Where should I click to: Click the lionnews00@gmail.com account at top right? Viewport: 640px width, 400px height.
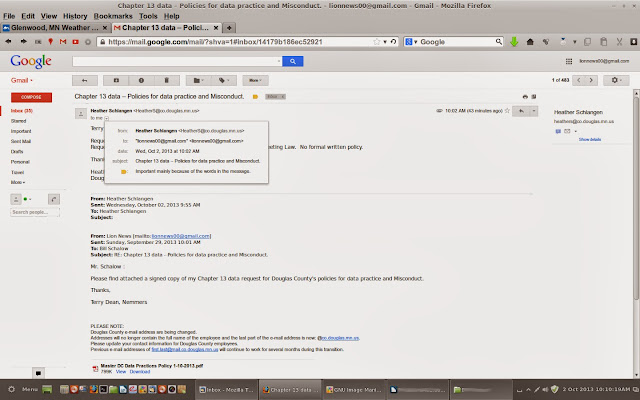604,61
